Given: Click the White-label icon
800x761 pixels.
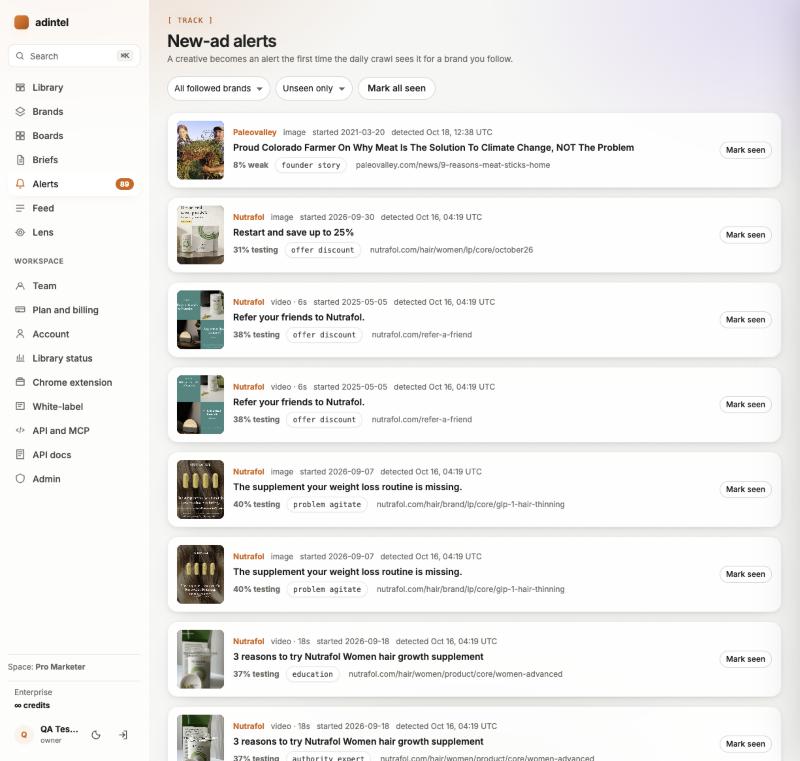Looking at the screenshot, I should click(20, 406).
